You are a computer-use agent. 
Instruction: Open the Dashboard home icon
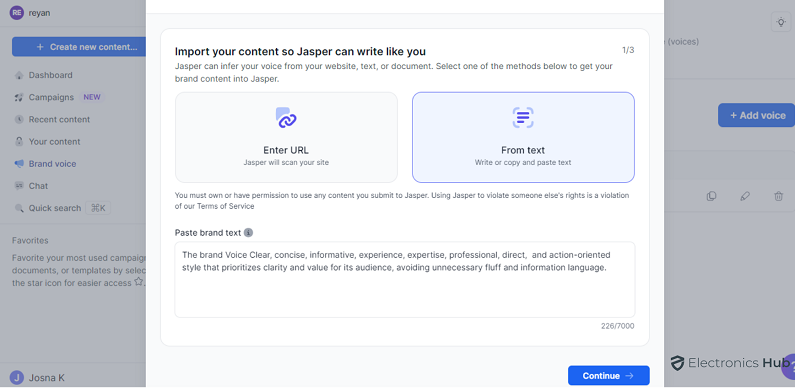19,75
